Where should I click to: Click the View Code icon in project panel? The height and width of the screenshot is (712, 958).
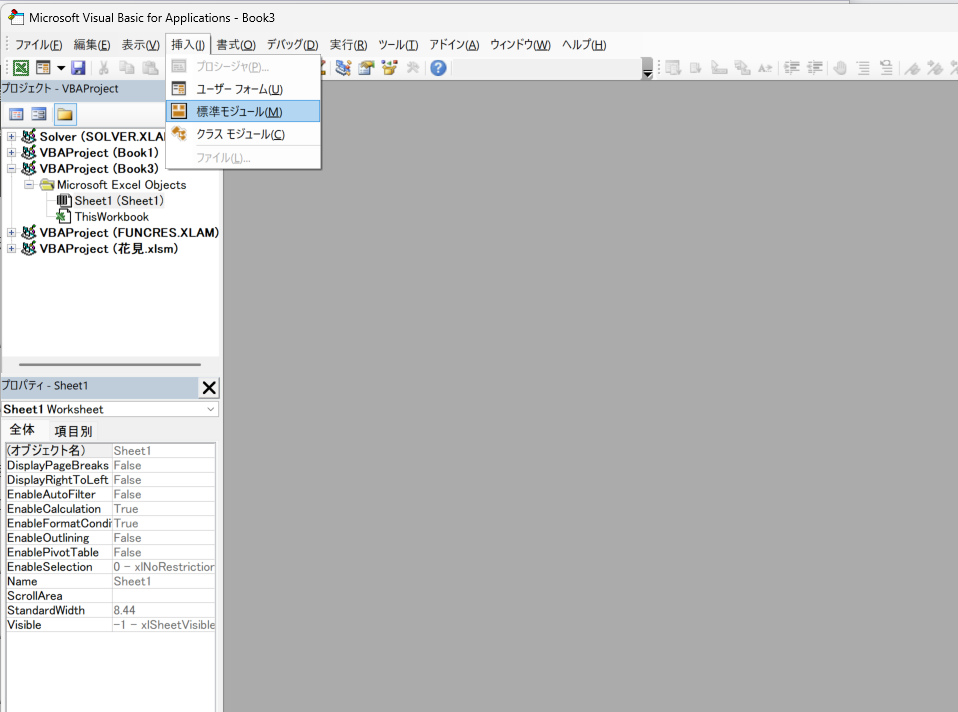(x=16, y=114)
